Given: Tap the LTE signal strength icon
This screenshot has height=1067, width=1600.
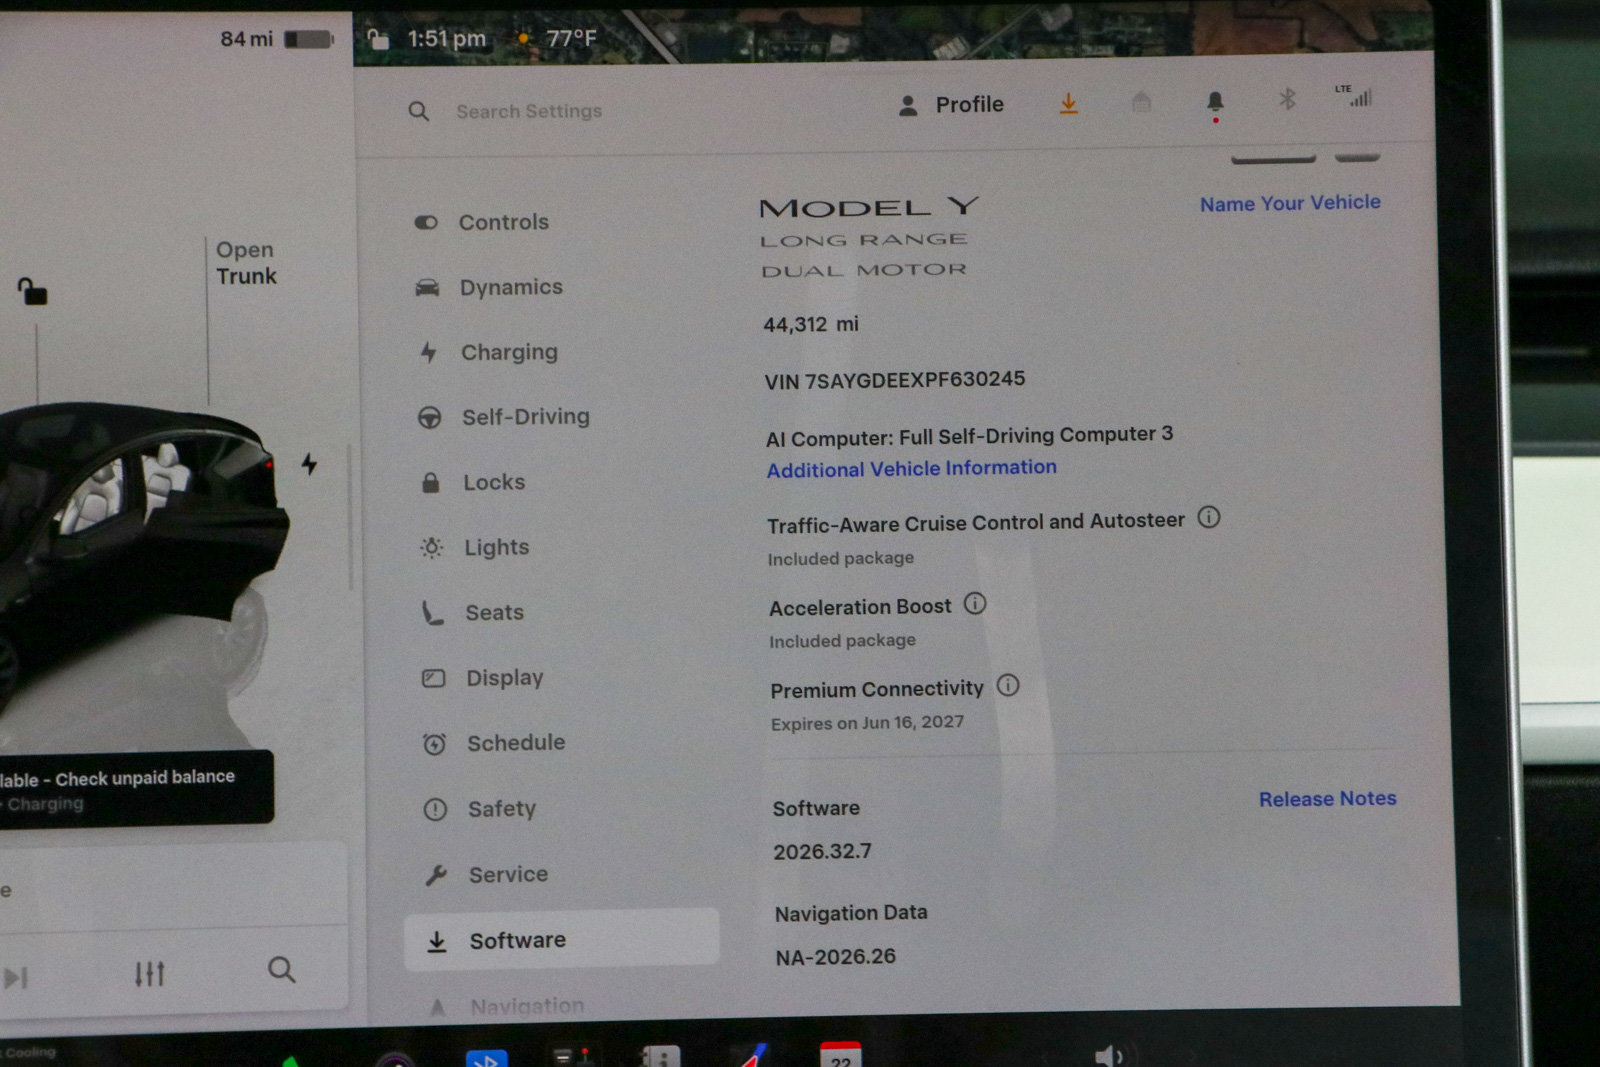Looking at the screenshot, I should click(1354, 95).
